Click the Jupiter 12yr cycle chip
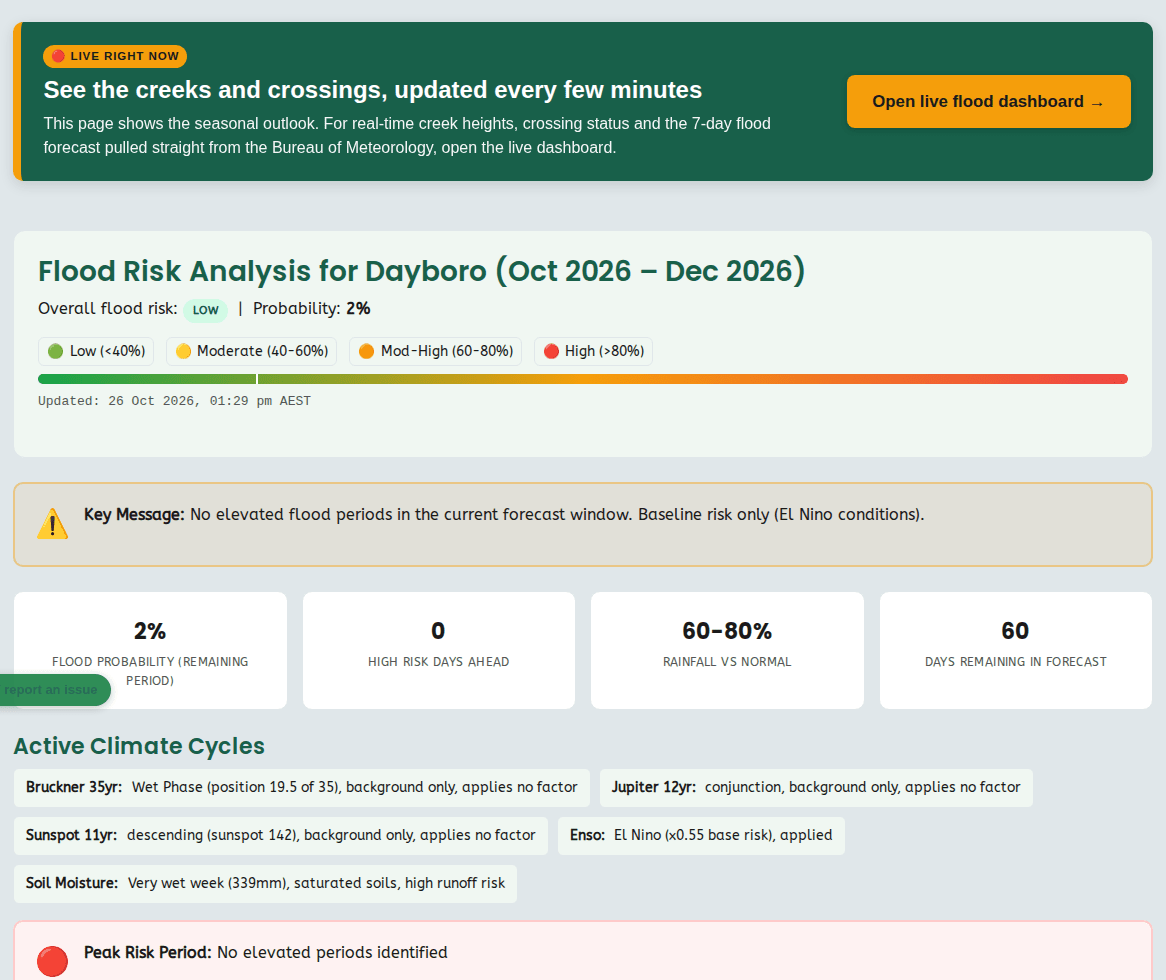 [x=816, y=787]
